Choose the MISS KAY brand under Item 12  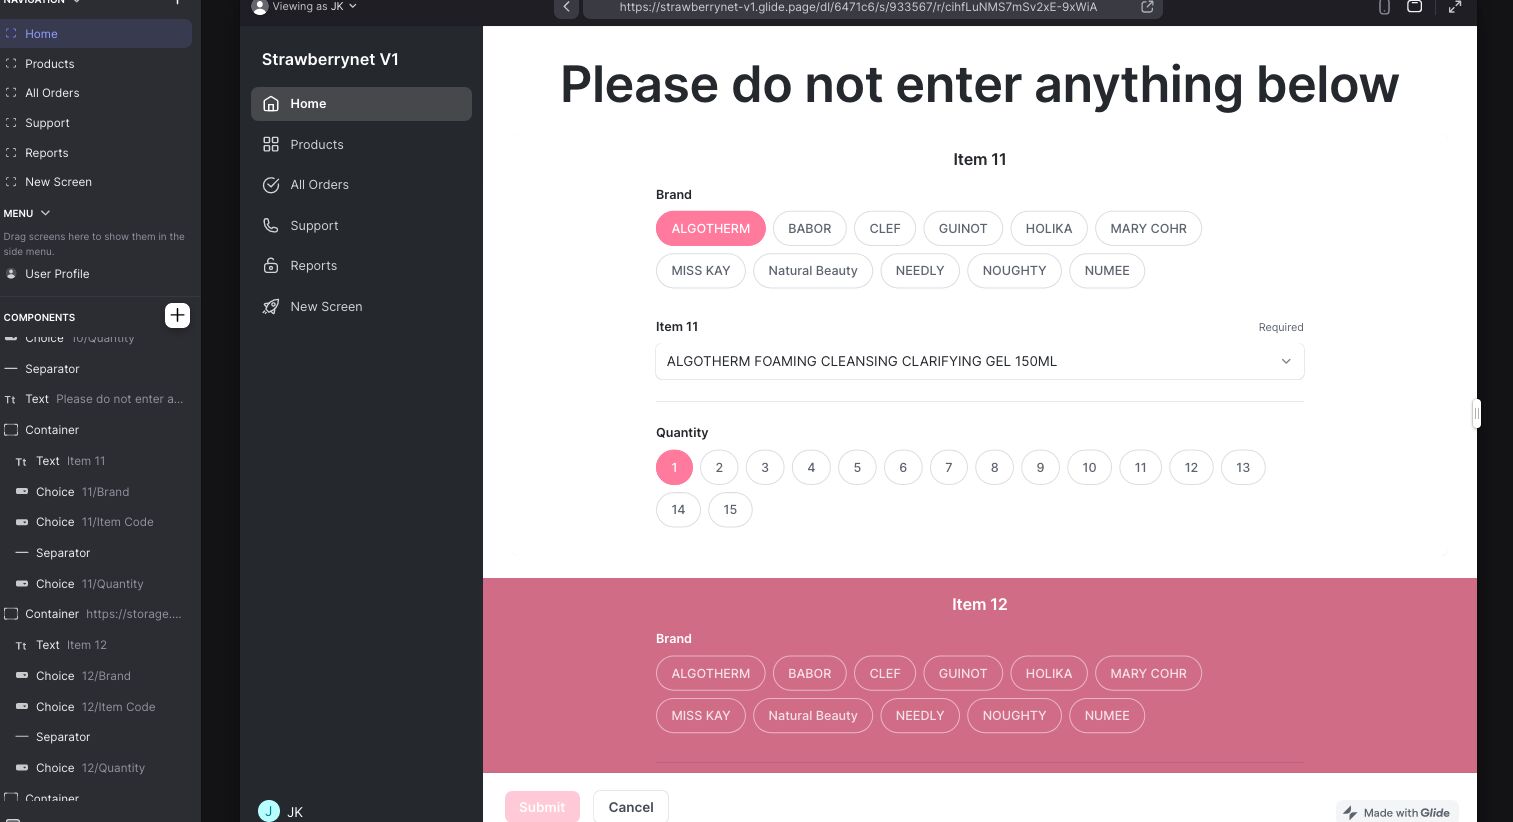click(x=701, y=716)
